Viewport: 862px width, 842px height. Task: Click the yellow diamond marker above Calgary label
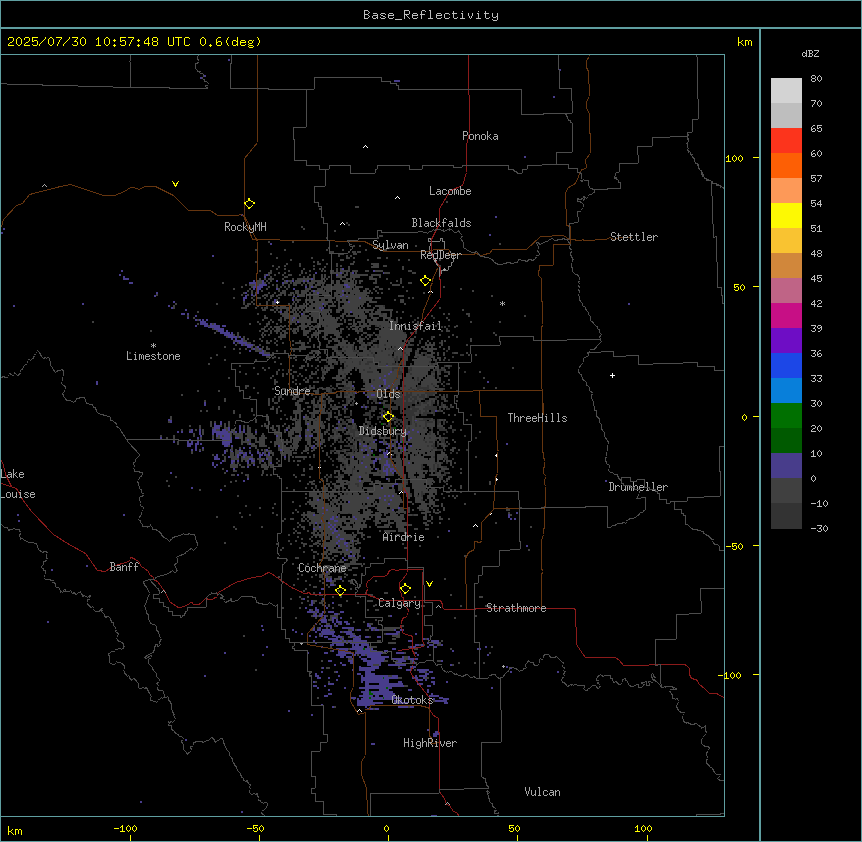coord(405,589)
